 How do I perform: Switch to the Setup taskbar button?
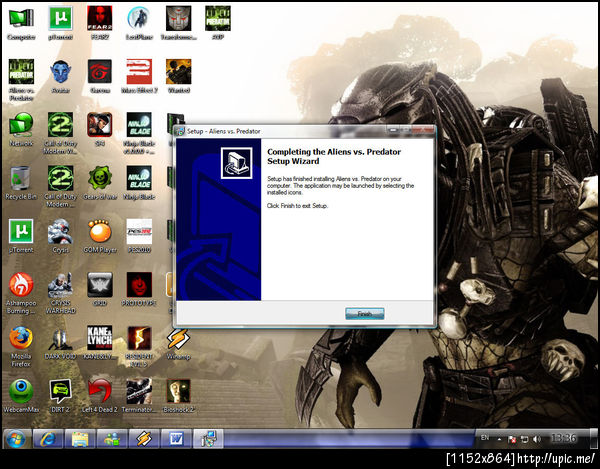tap(208, 439)
